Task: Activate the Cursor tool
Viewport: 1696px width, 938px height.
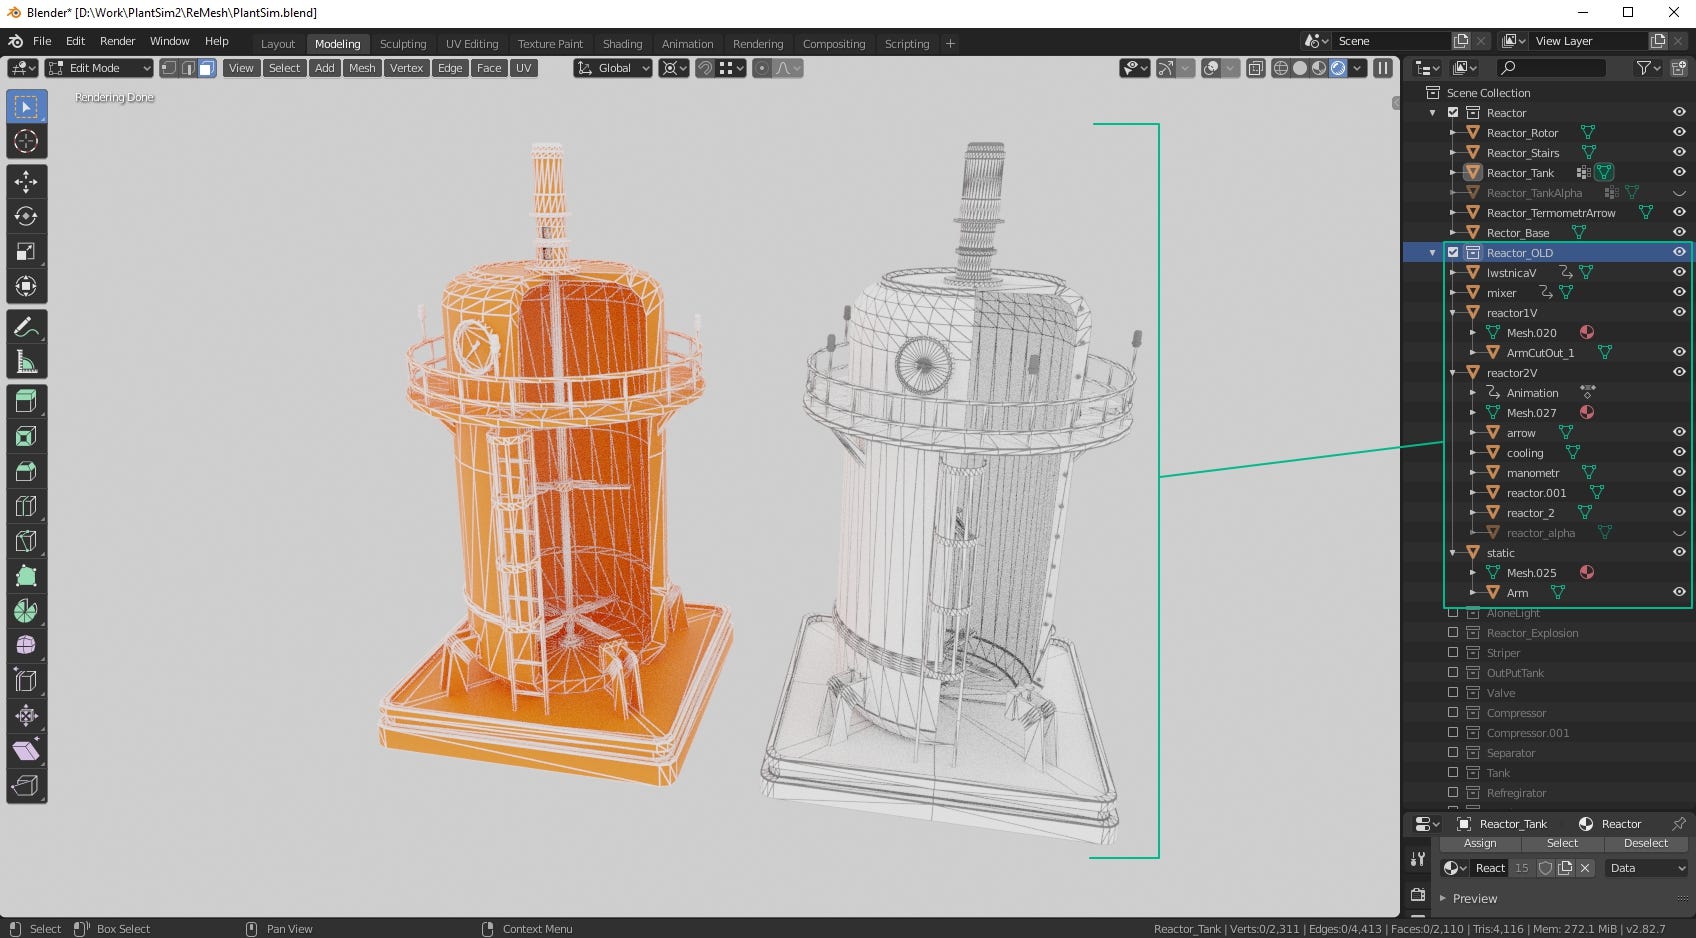Action: coord(26,141)
